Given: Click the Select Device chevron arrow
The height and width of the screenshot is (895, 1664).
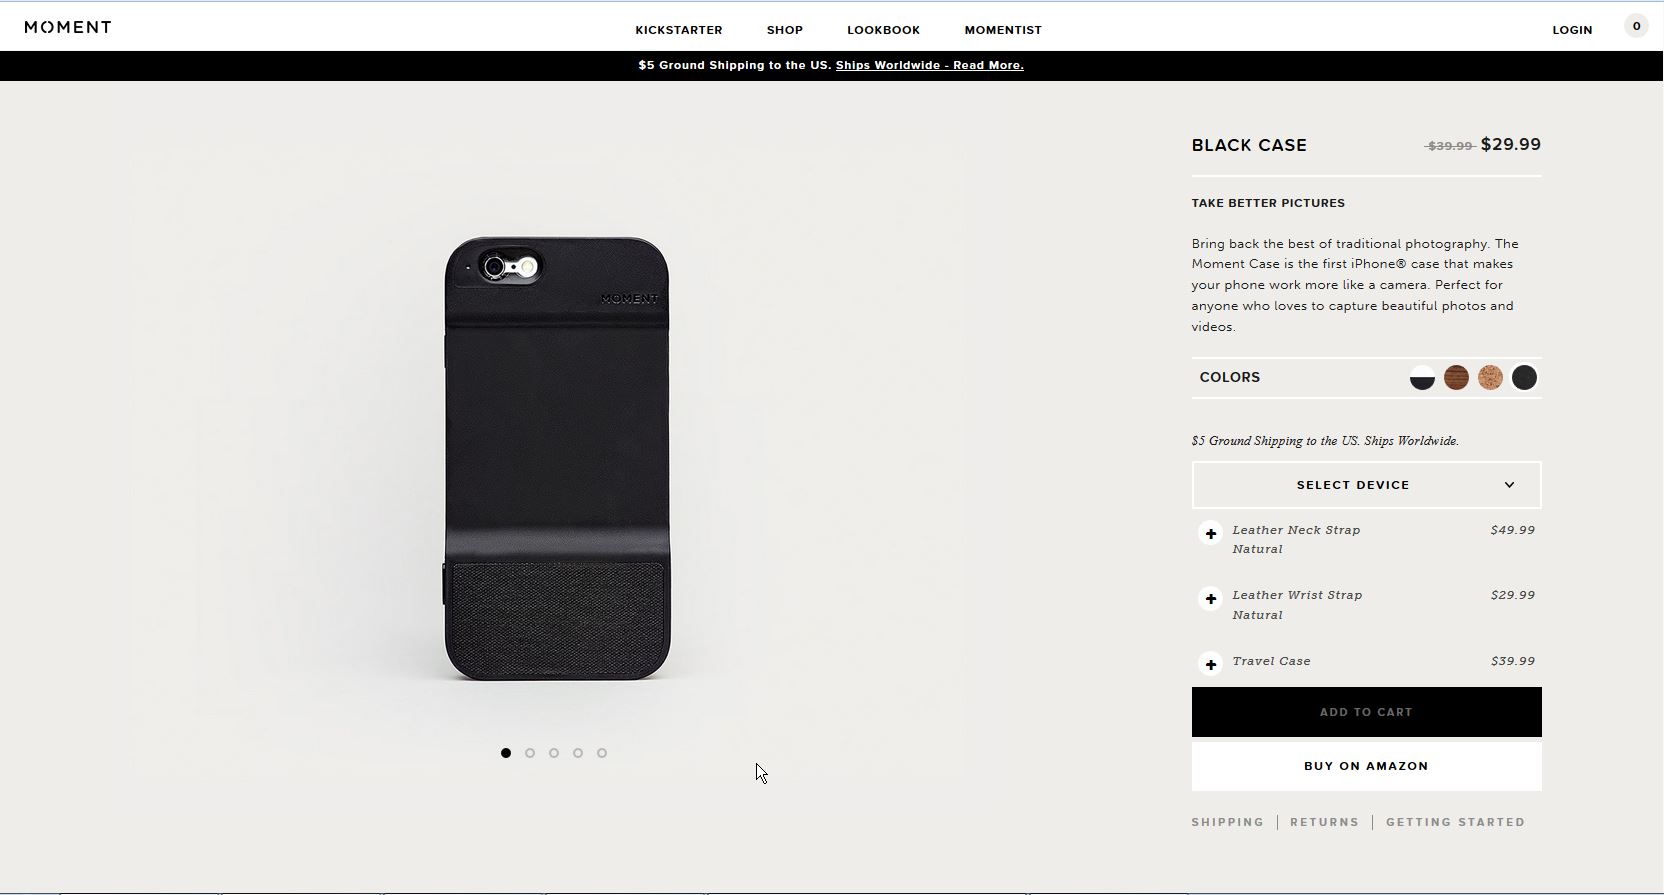Looking at the screenshot, I should tap(1509, 485).
